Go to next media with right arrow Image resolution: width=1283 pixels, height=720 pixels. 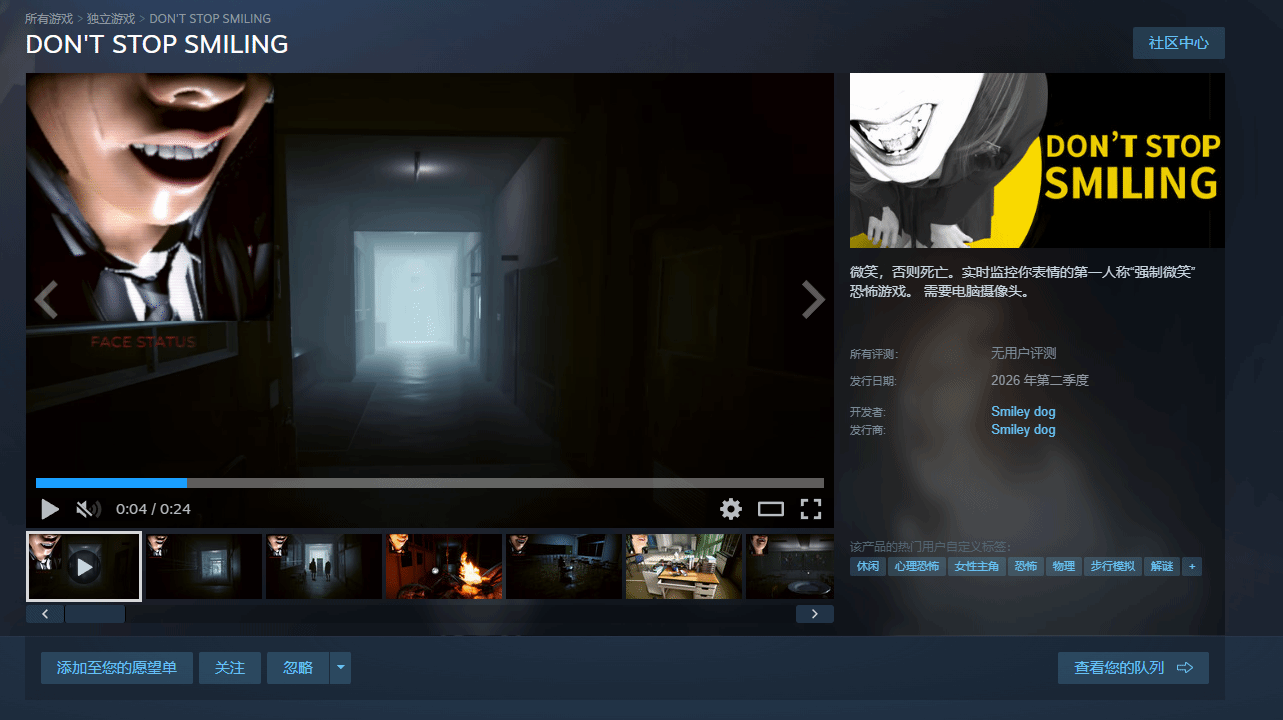[x=813, y=299]
